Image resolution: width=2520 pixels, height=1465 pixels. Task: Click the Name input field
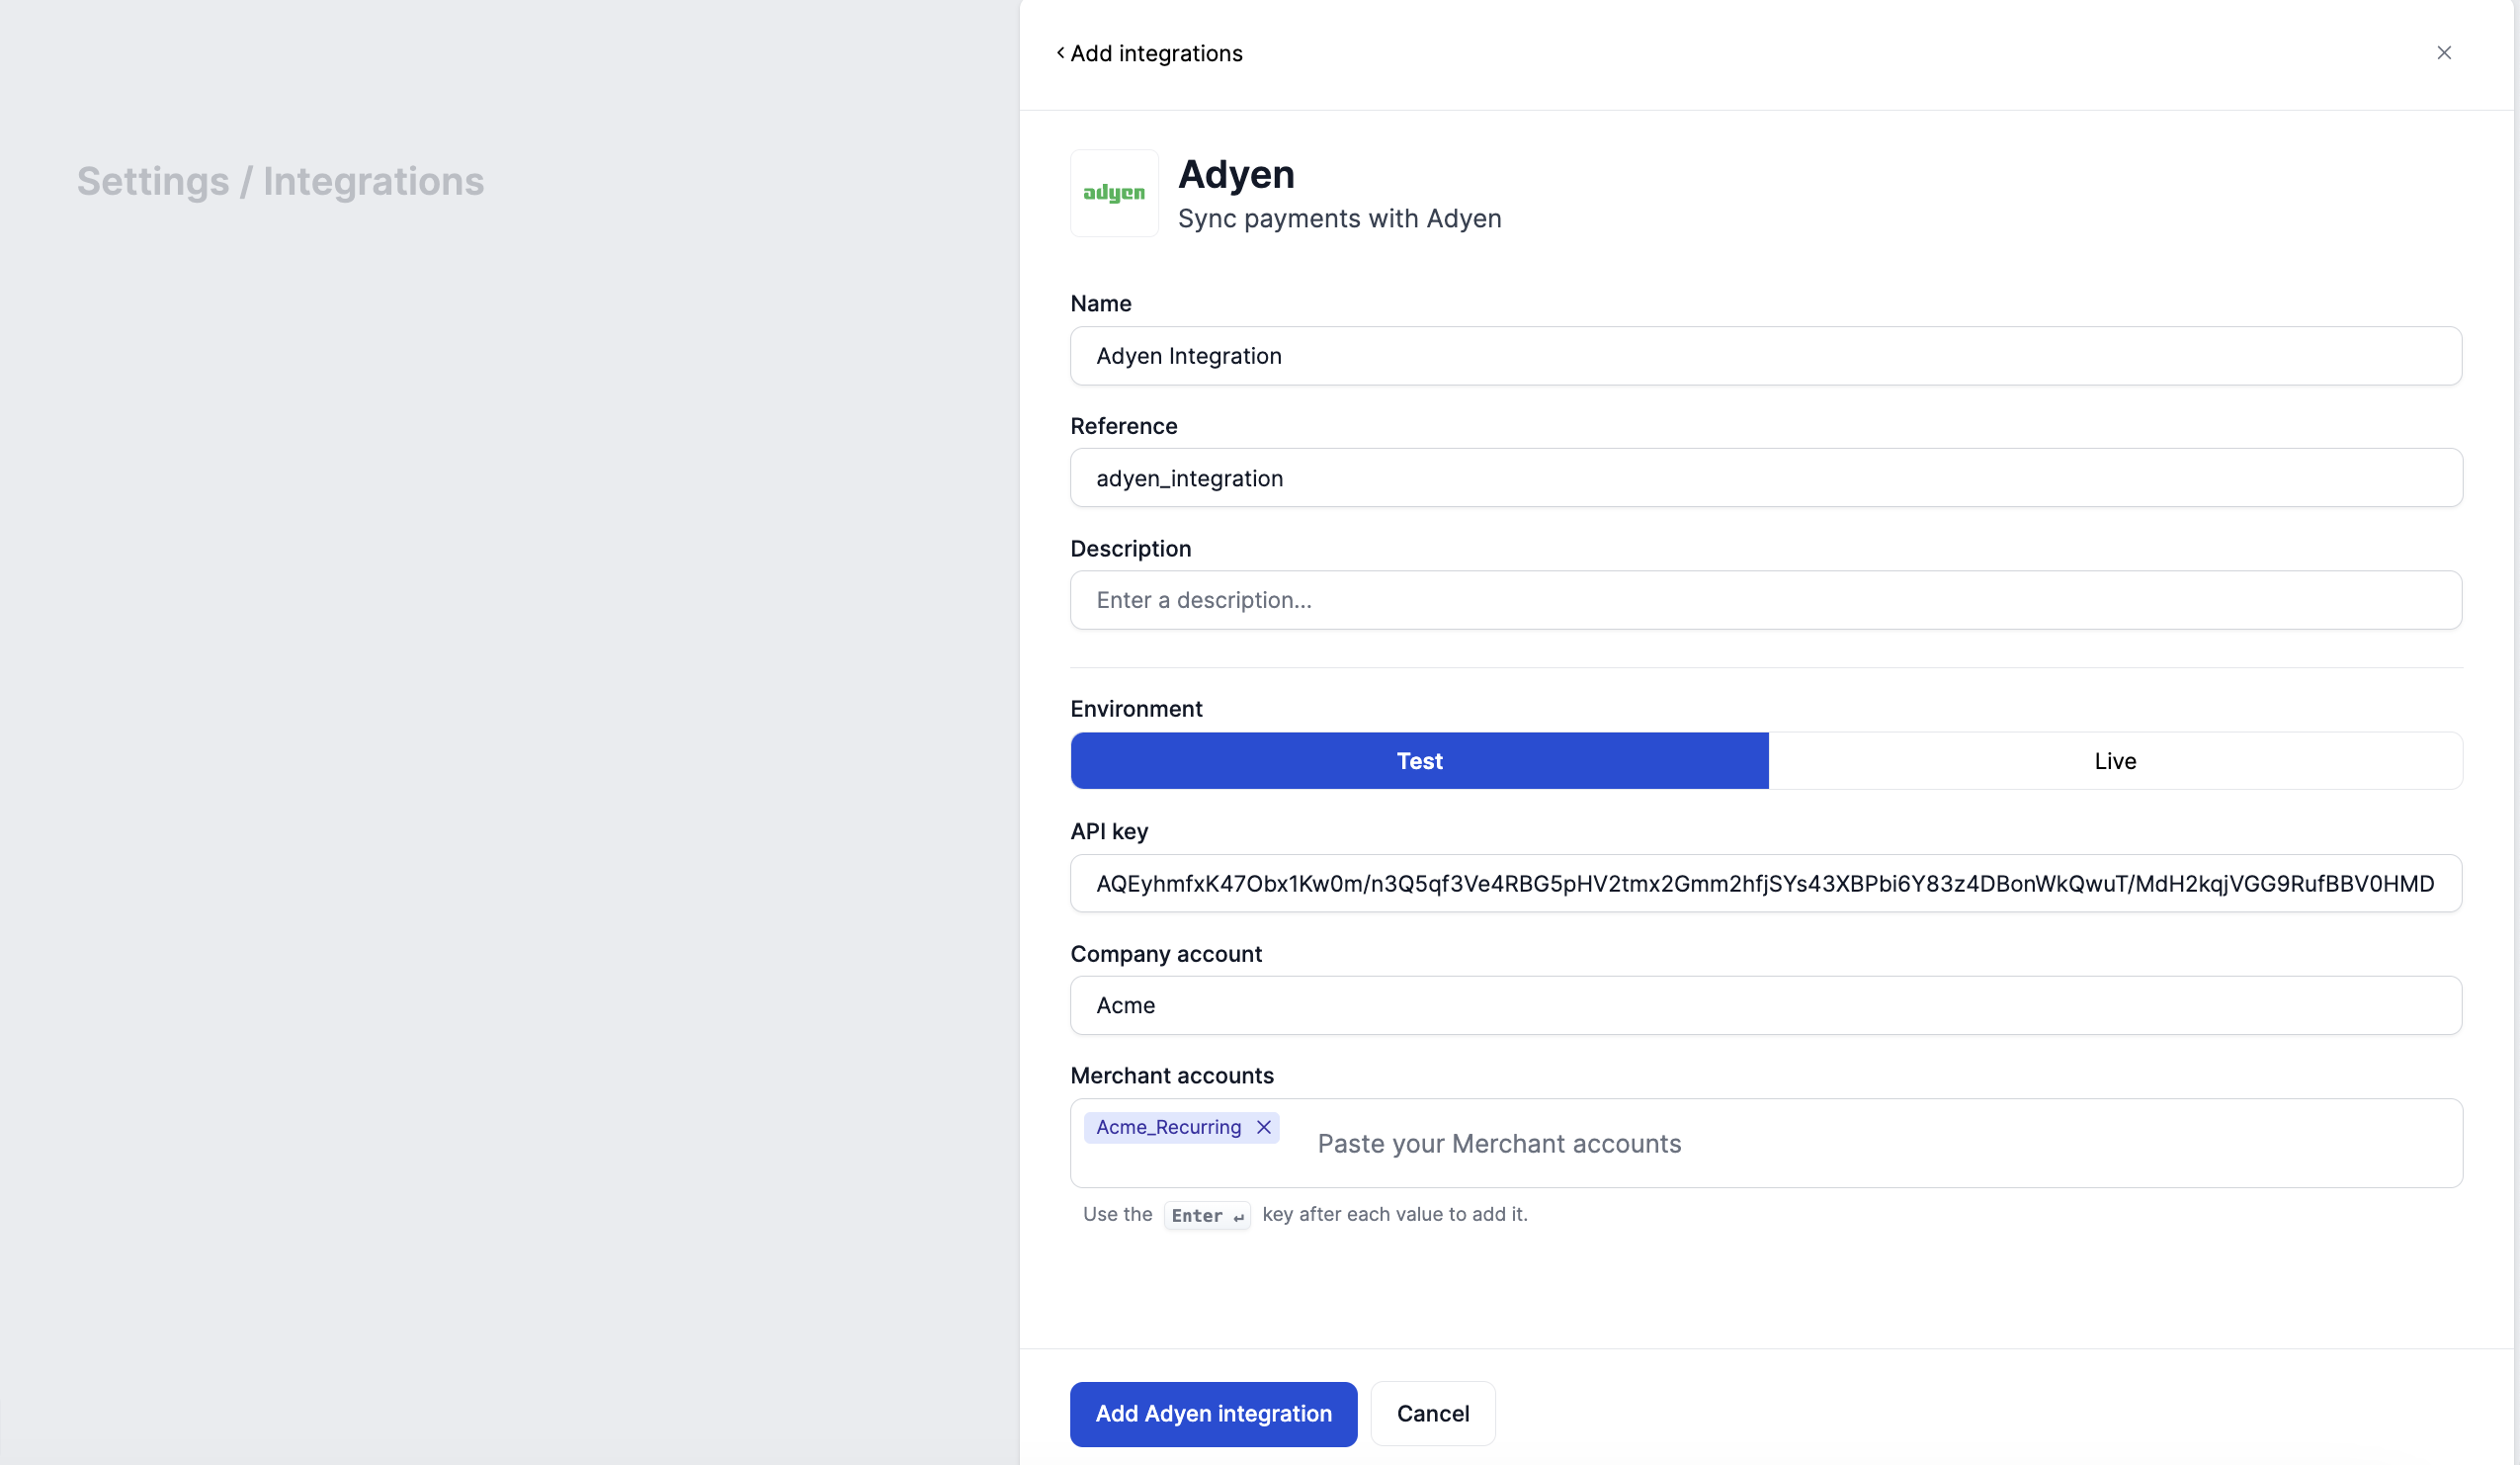(x=1765, y=356)
